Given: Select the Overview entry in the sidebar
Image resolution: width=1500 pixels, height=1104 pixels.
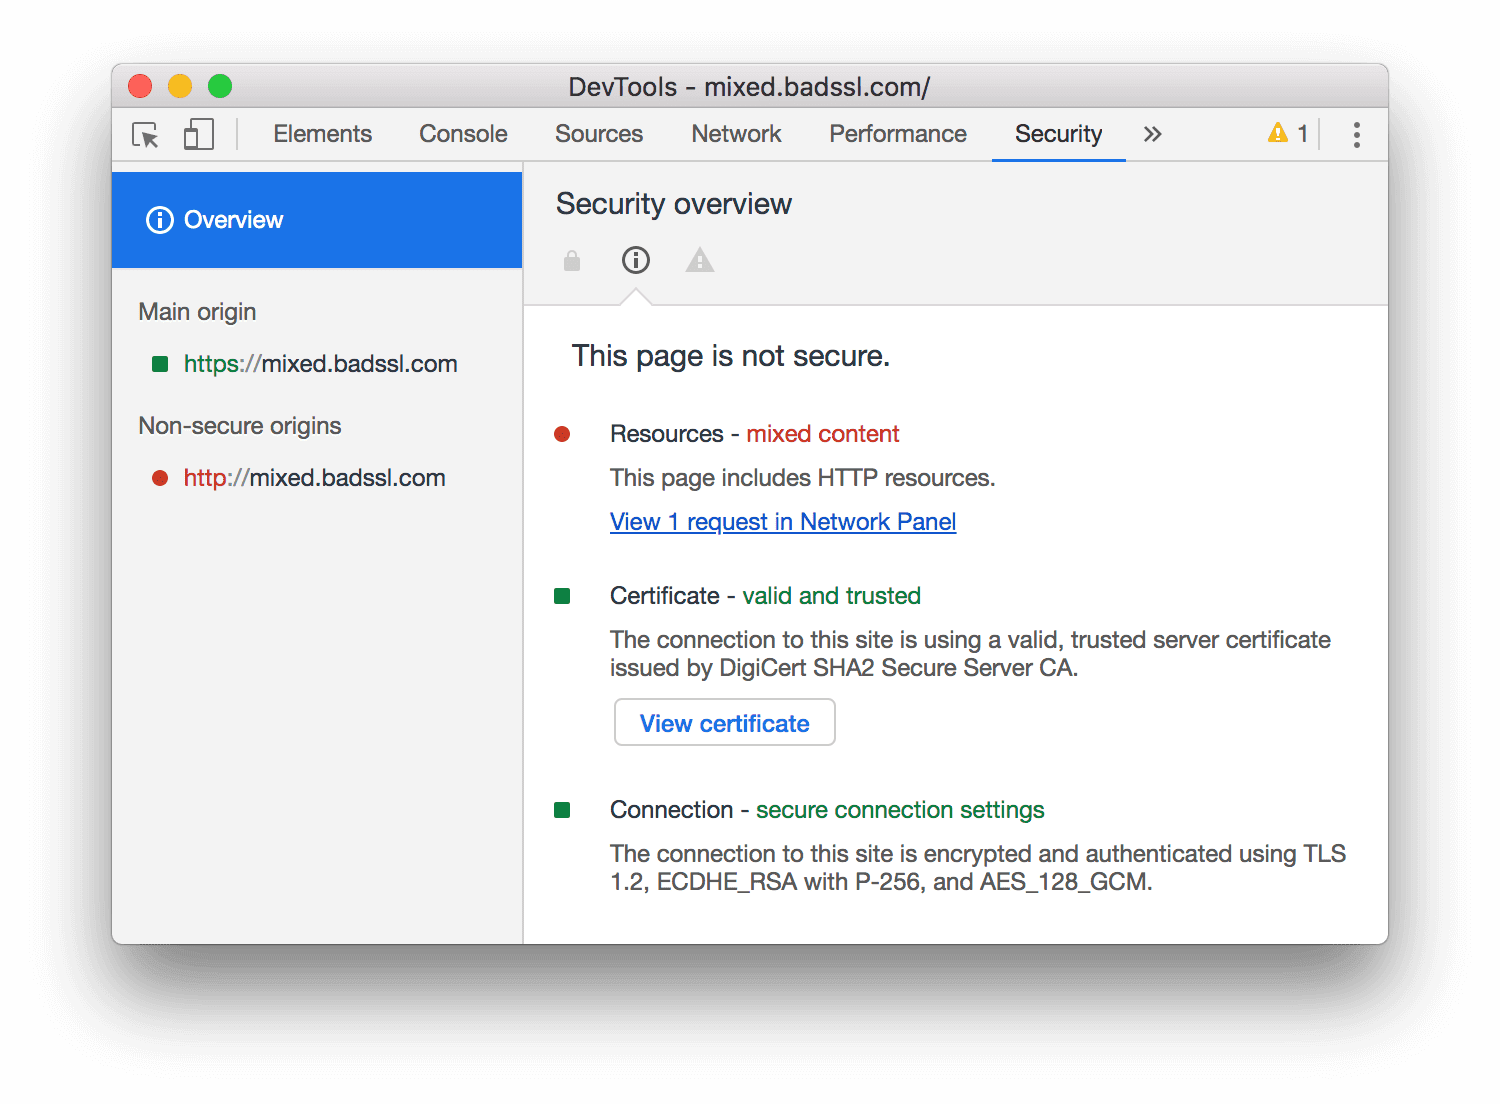Looking at the screenshot, I should click(233, 220).
